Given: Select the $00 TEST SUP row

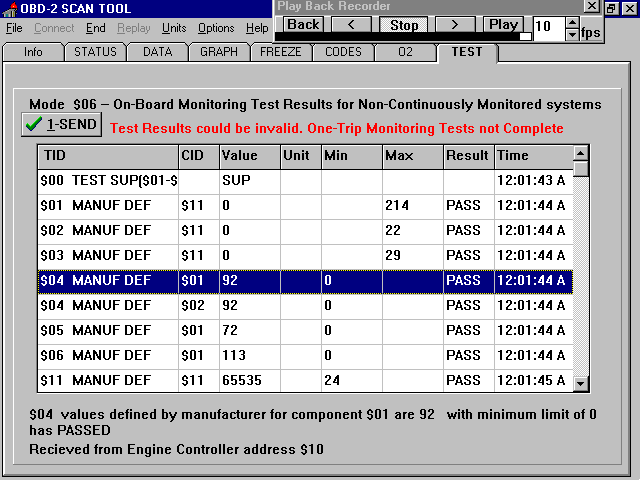Looking at the screenshot, I should tap(305, 180).
